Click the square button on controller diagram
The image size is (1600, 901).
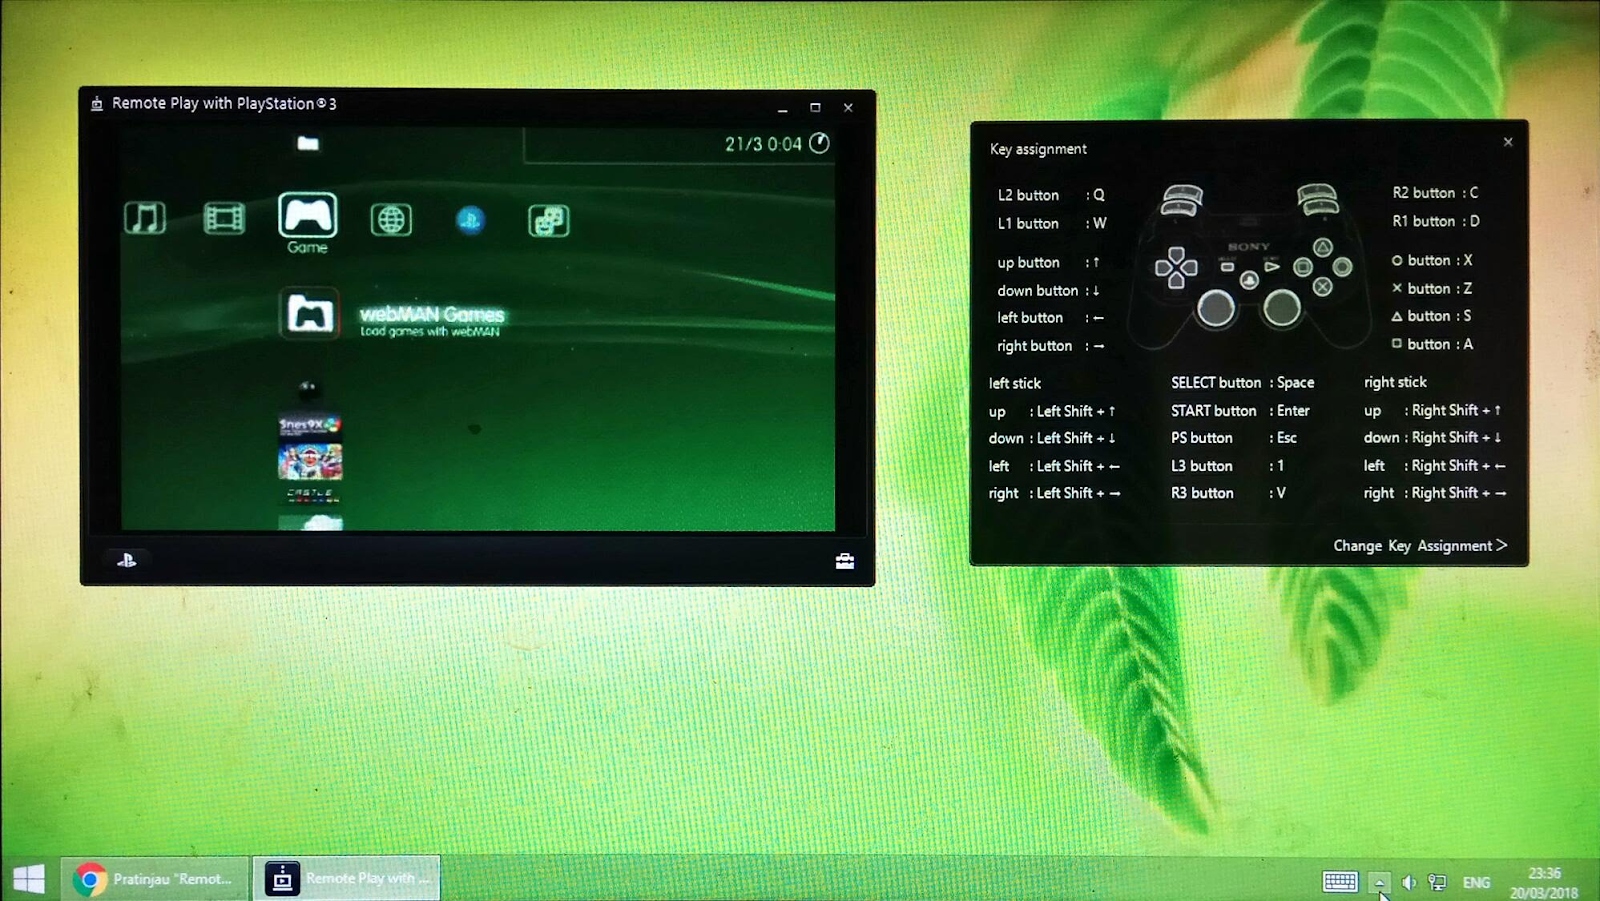(x=1303, y=267)
